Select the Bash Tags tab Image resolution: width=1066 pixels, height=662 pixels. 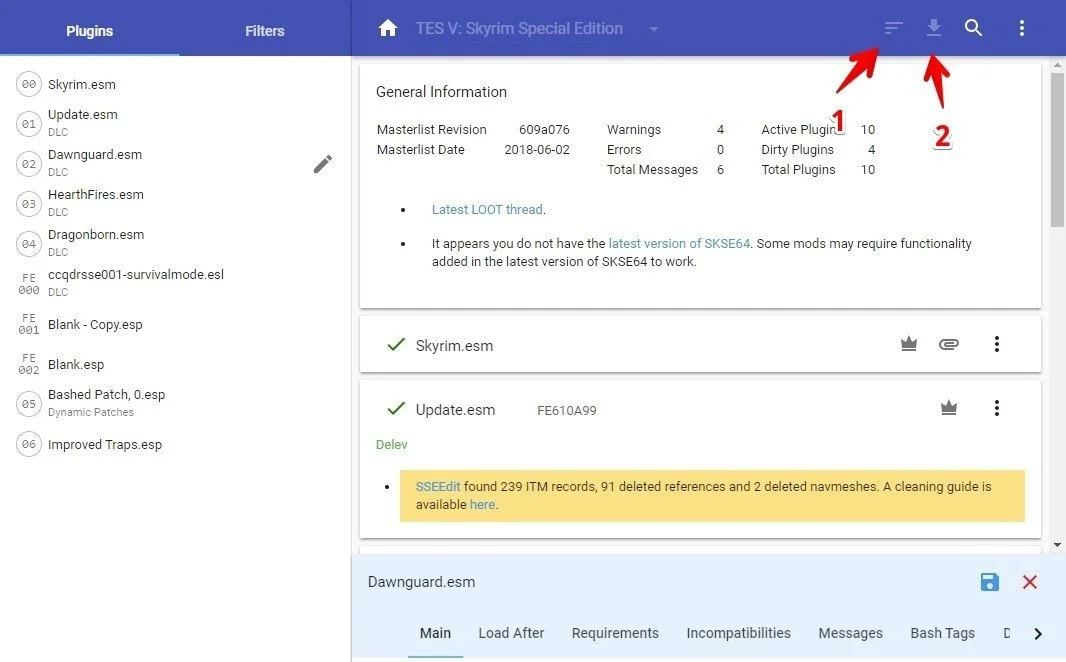(x=942, y=633)
